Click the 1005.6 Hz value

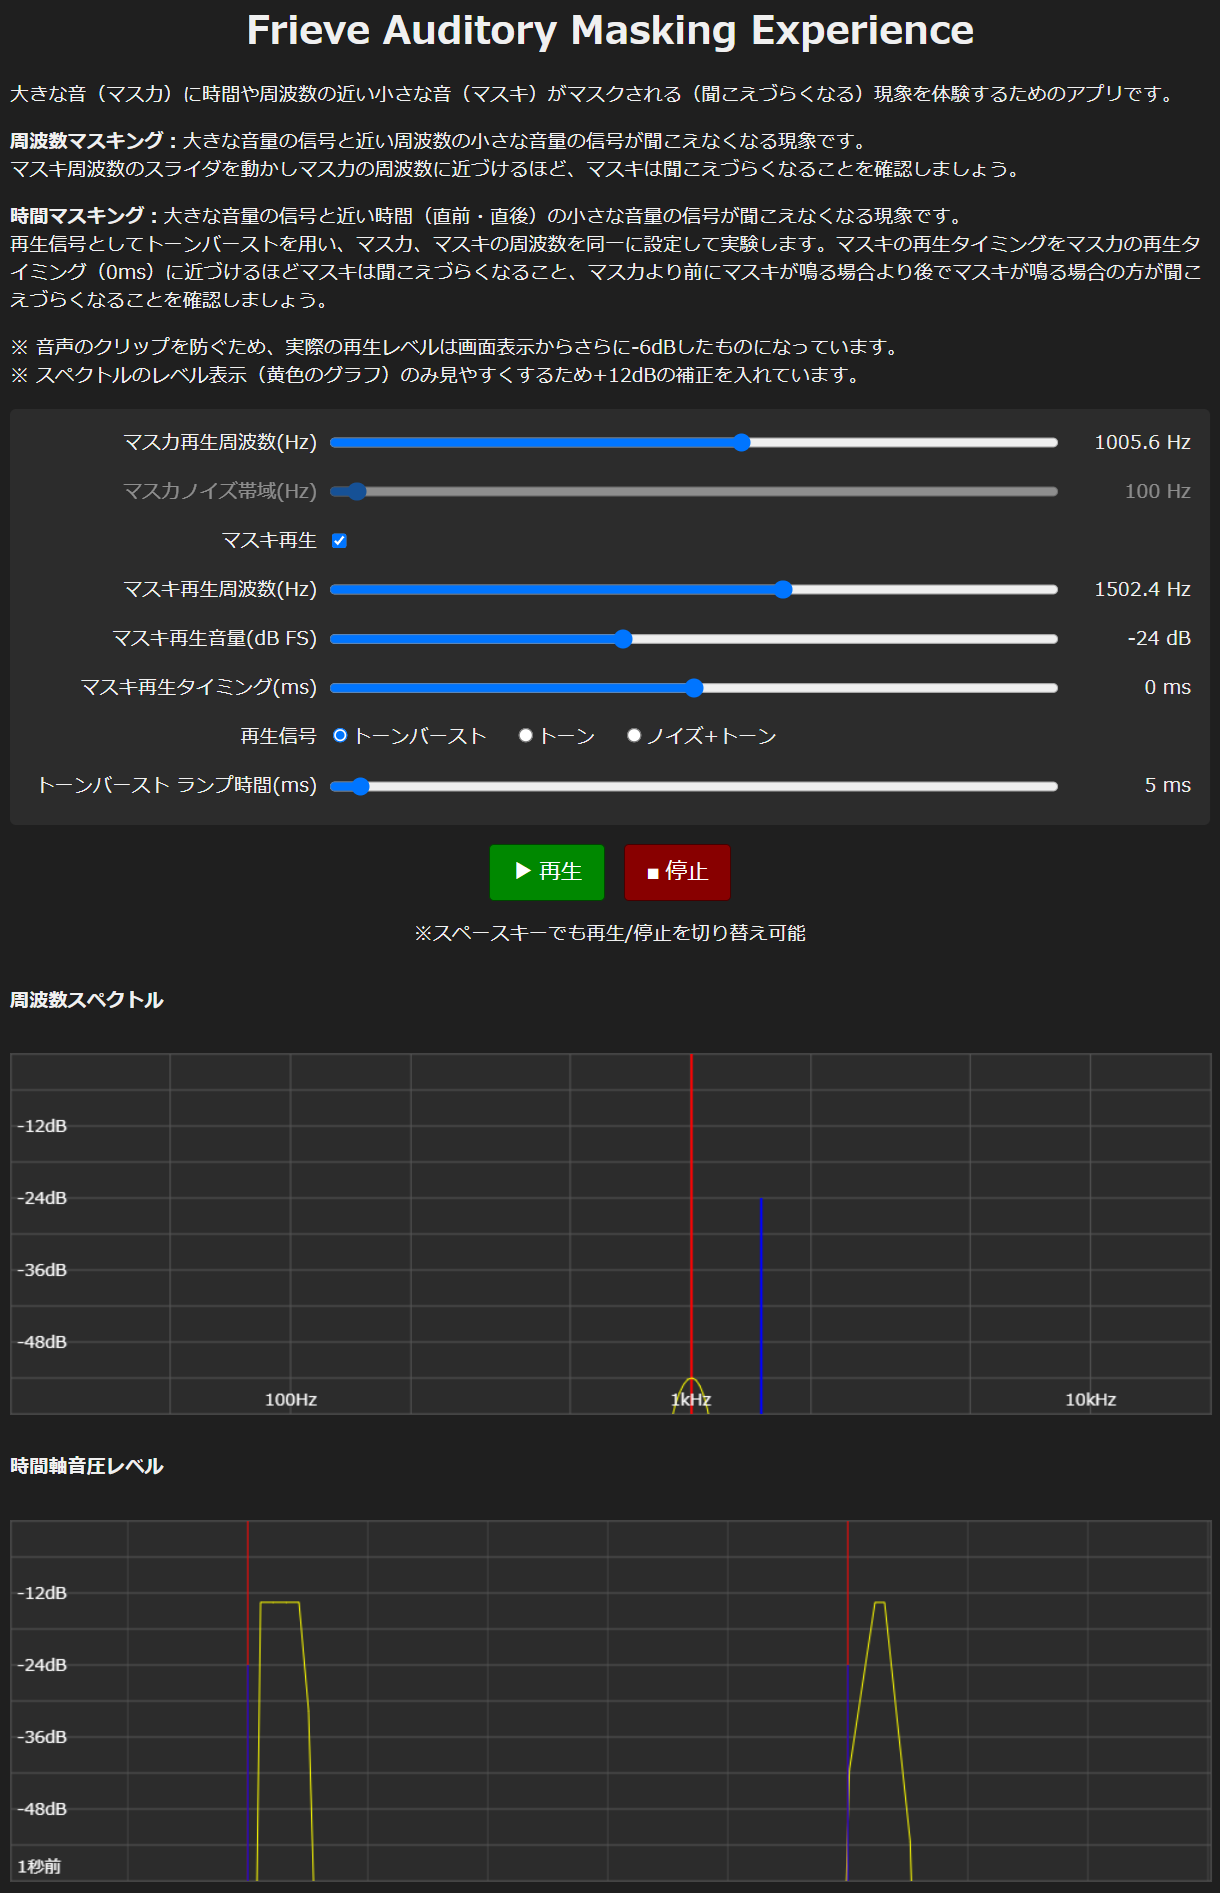pyautogui.click(x=1142, y=442)
